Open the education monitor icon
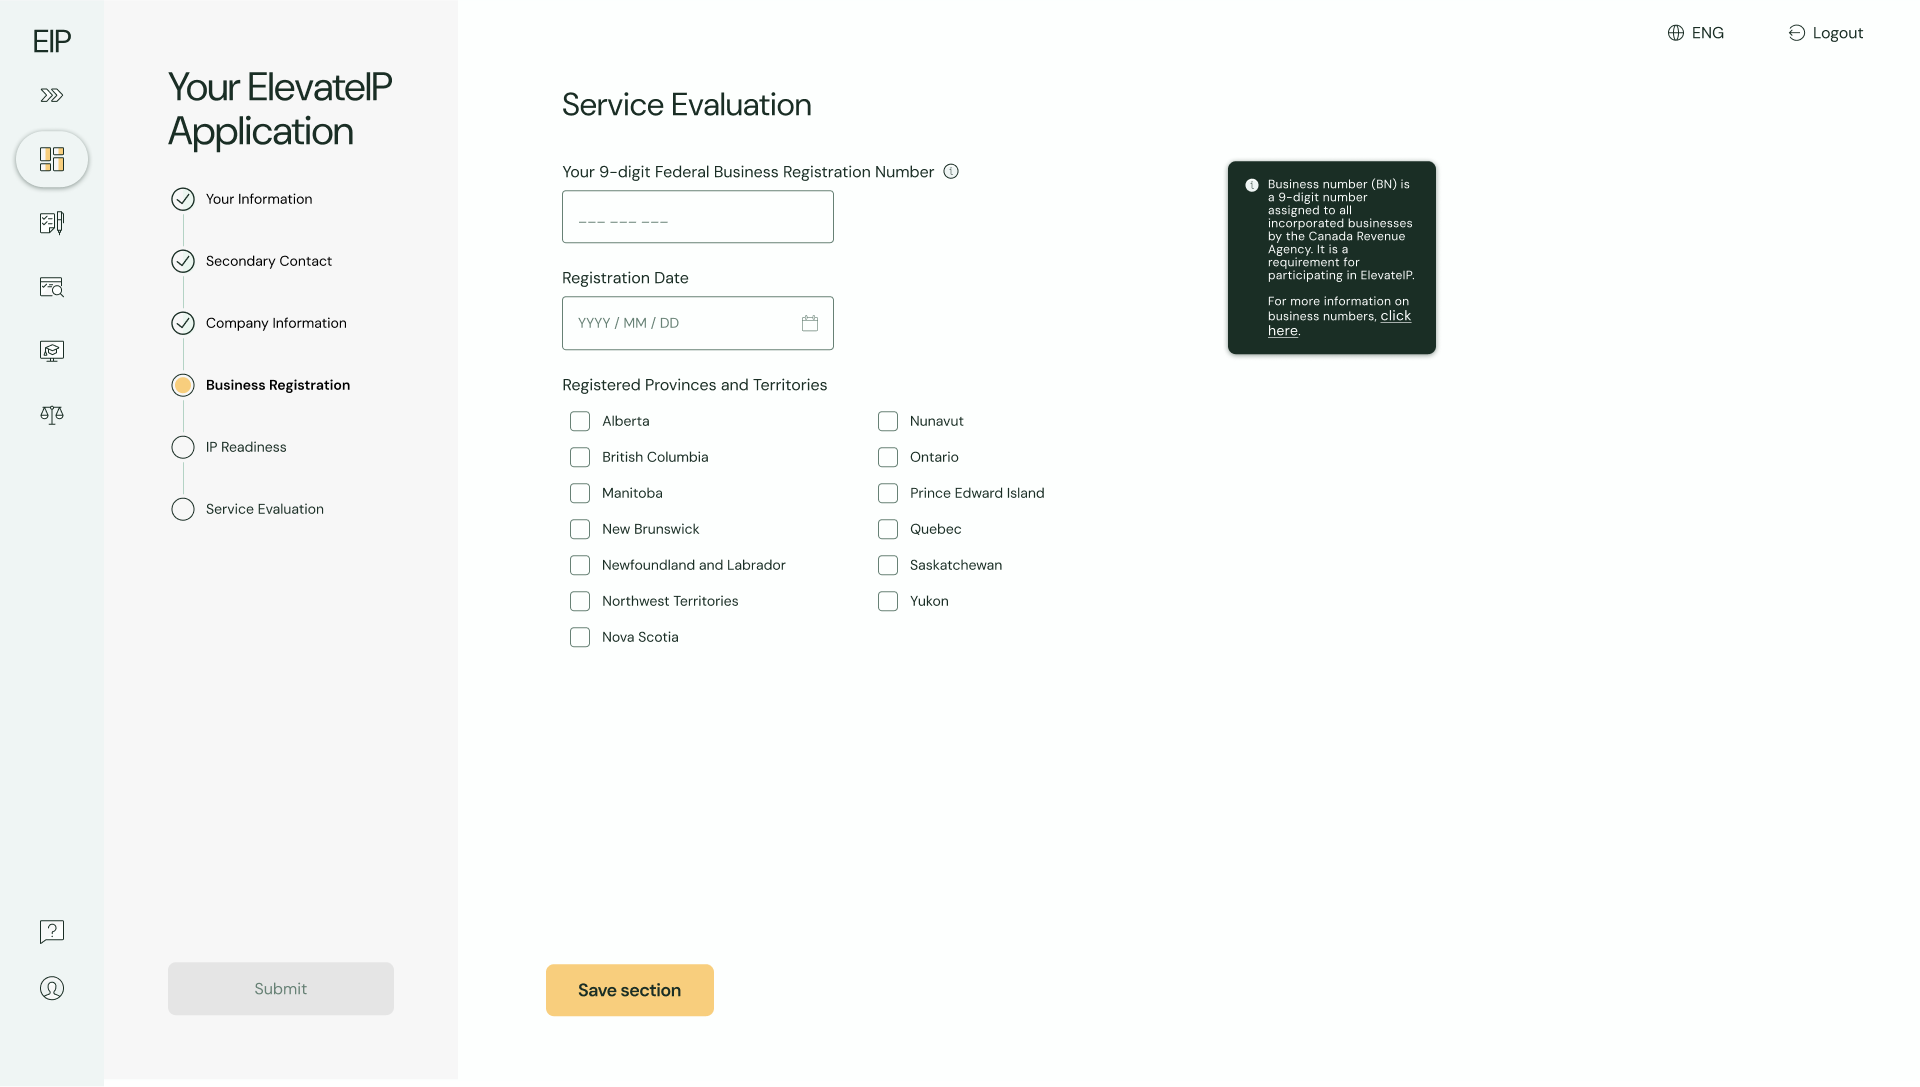Image resolution: width=1920 pixels, height=1087 pixels. (x=52, y=351)
